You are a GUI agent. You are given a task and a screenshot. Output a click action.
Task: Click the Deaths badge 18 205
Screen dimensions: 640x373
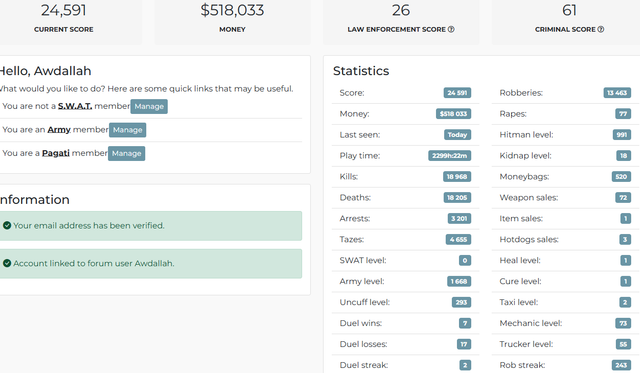tap(457, 198)
